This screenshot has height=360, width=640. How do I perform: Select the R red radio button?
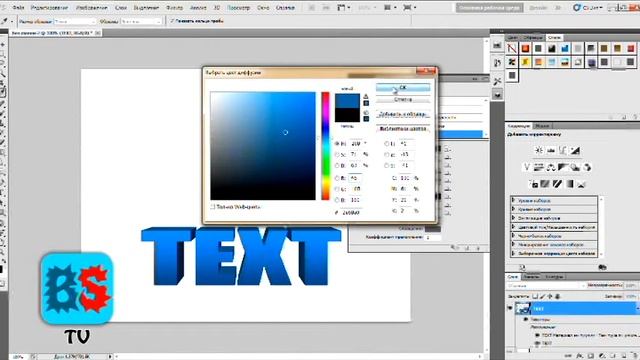pyautogui.click(x=337, y=178)
